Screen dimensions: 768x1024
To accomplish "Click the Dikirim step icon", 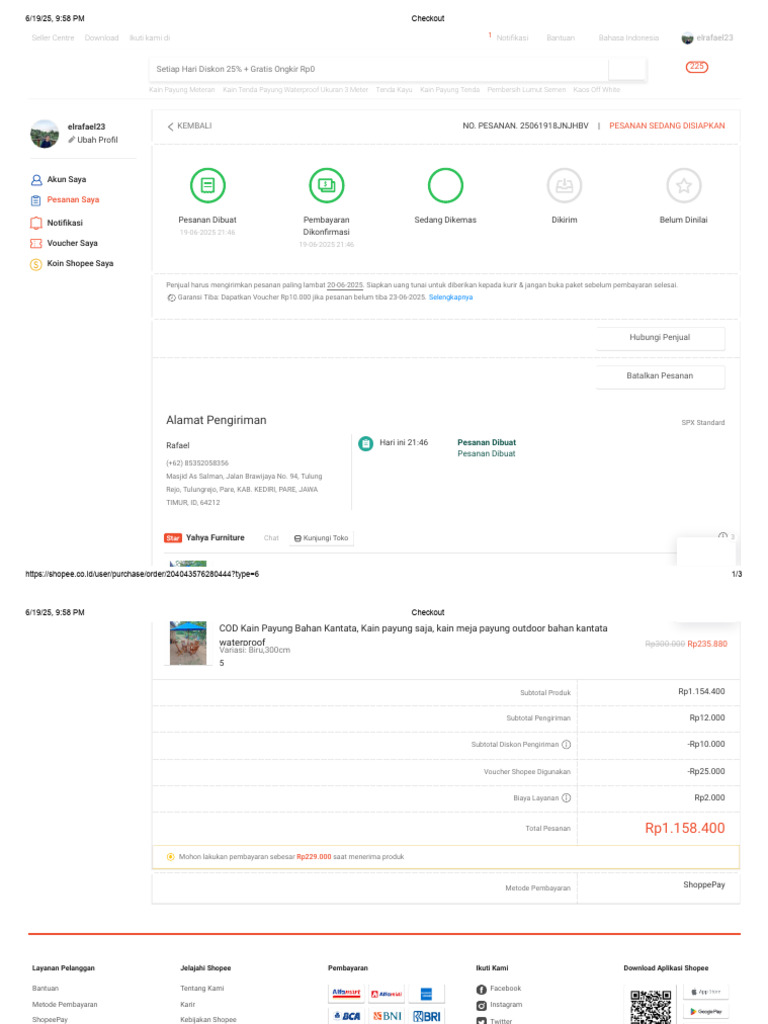I will [x=564, y=185].
